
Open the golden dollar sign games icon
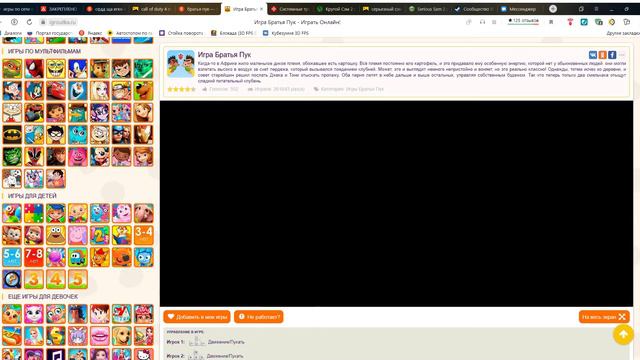click(56, 336)
